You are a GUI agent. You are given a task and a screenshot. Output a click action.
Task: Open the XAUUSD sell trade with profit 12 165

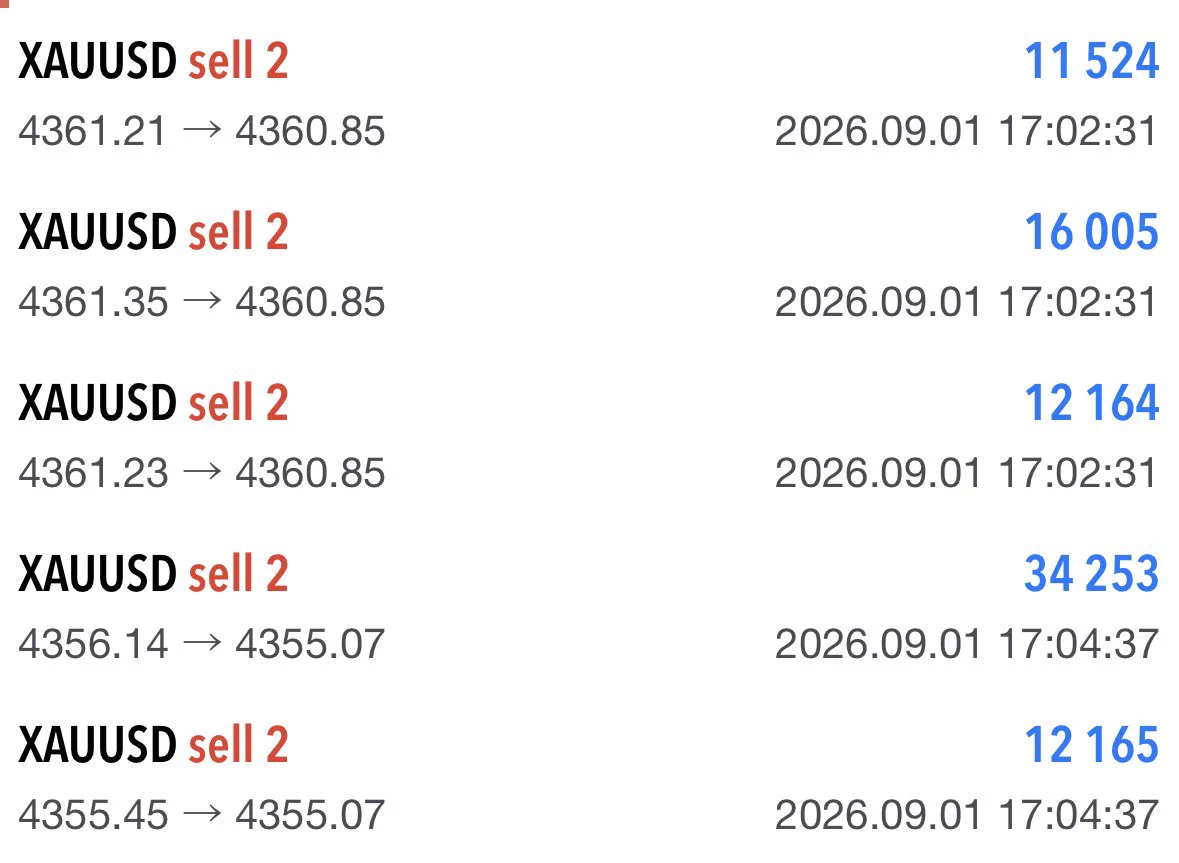(x=590, y=778)
